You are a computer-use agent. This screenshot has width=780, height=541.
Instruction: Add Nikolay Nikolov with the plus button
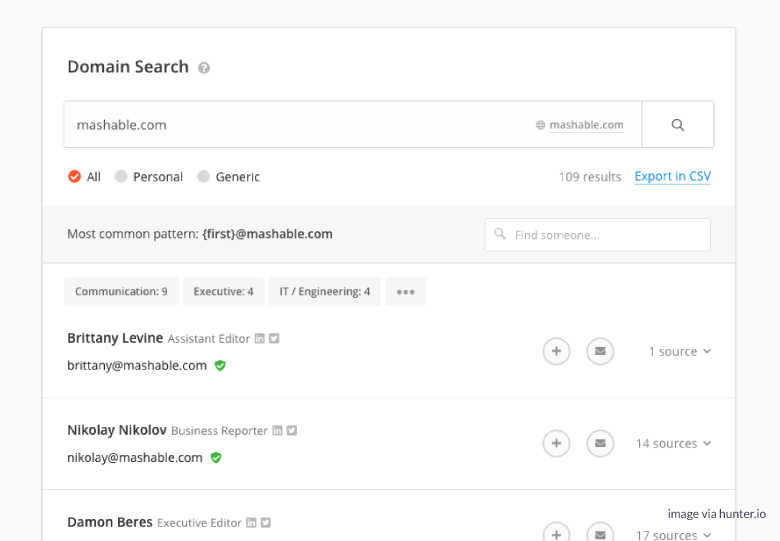[x=556, y=444]
